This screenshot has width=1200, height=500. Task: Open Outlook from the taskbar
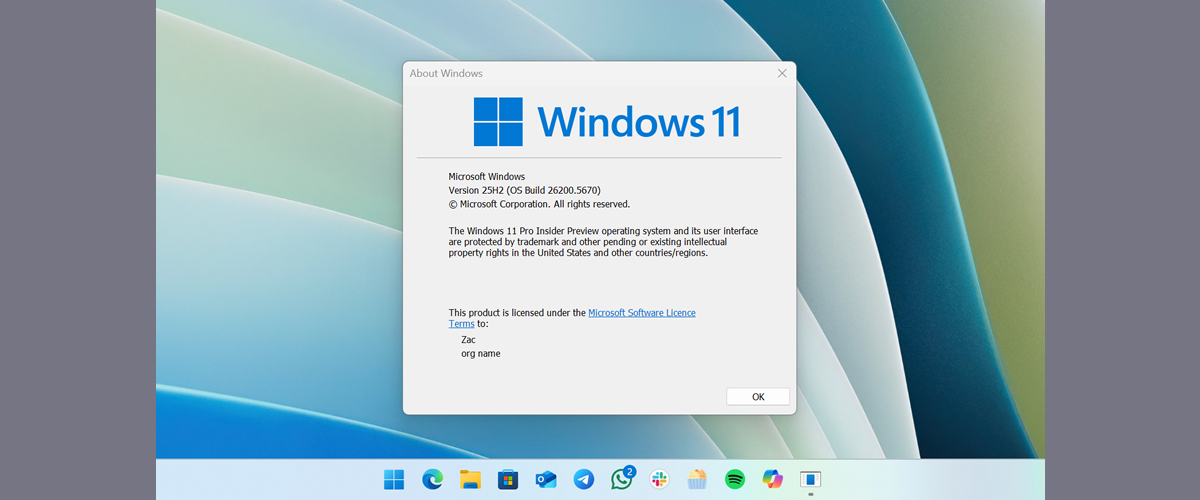click(546, 479)
